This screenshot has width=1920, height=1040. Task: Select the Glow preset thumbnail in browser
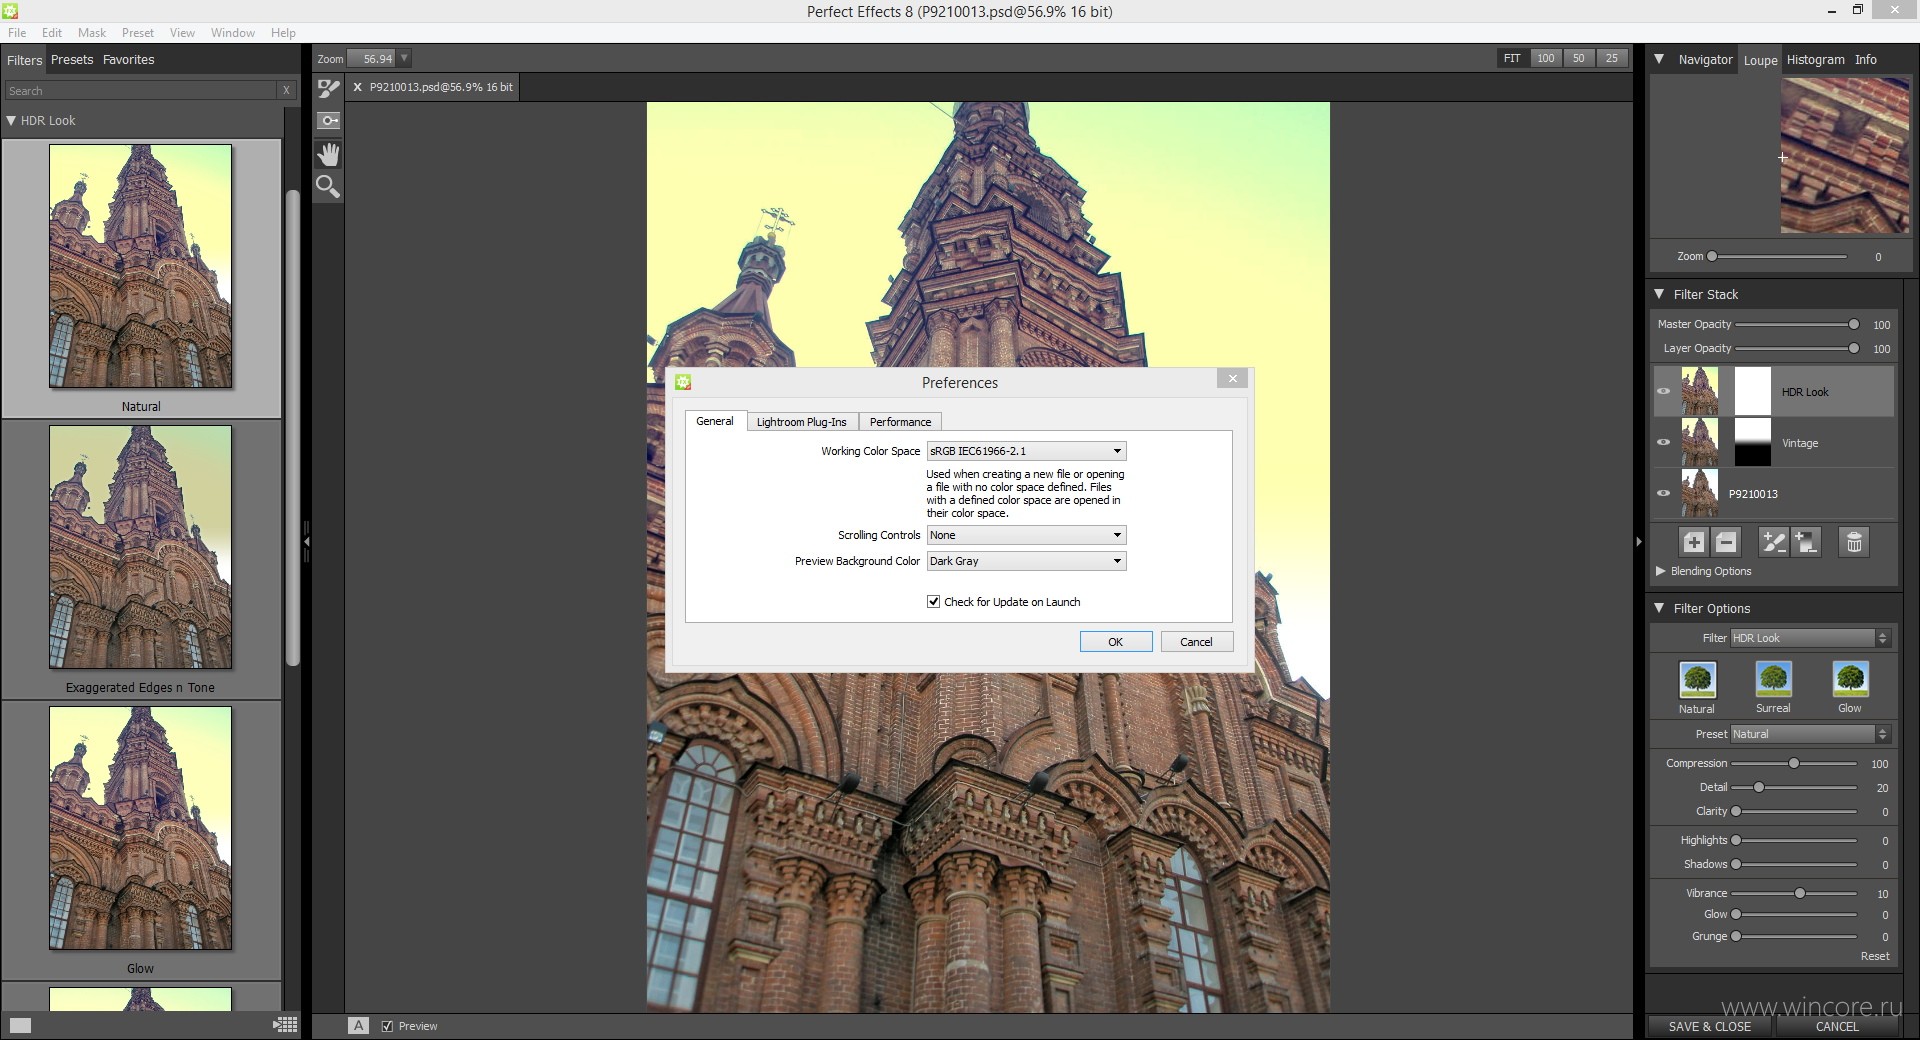[x=140, y=828]
